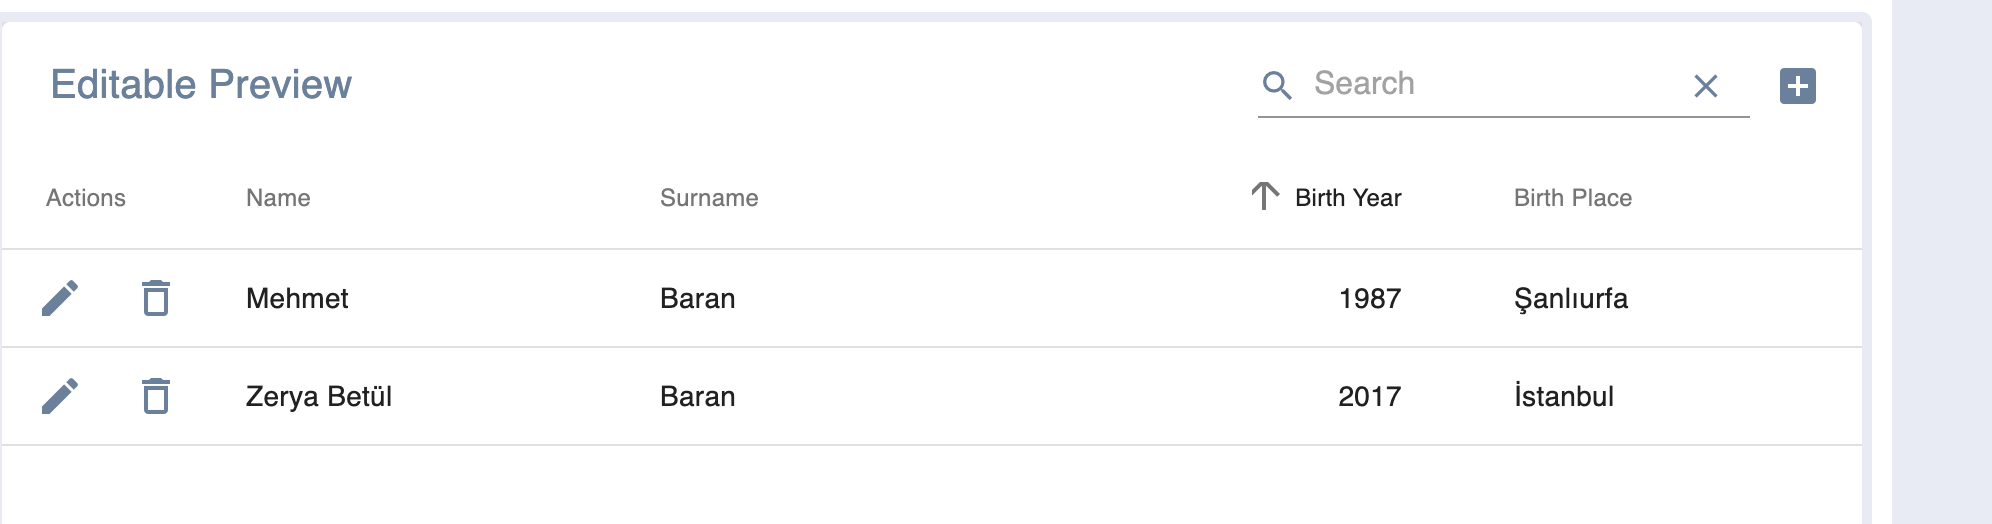1992x524 pixels.
Task: Sort table by Name column
Action: [278, 198]
